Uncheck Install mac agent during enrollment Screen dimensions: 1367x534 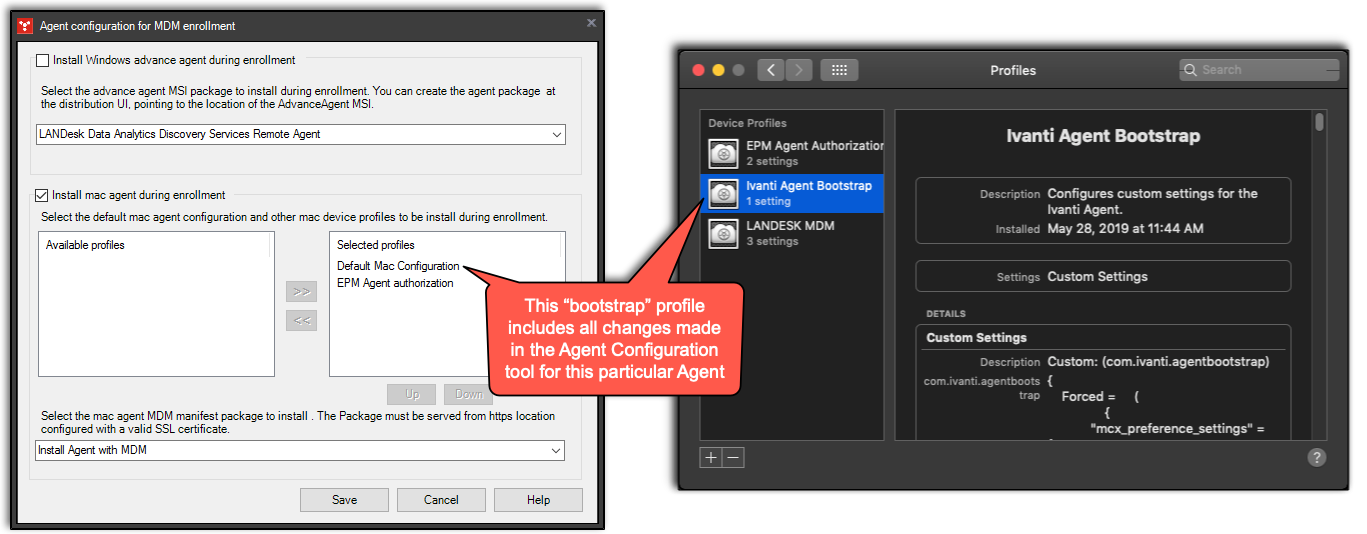(x=43, y=195)
